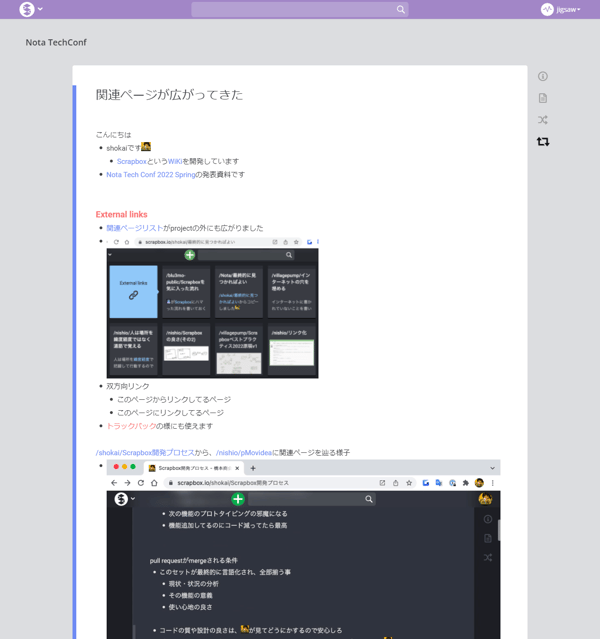Image resolution: width=600 pixels, height=639 pixels.
Task: Click home icon in embedded browser
Action: coord(154,483)
